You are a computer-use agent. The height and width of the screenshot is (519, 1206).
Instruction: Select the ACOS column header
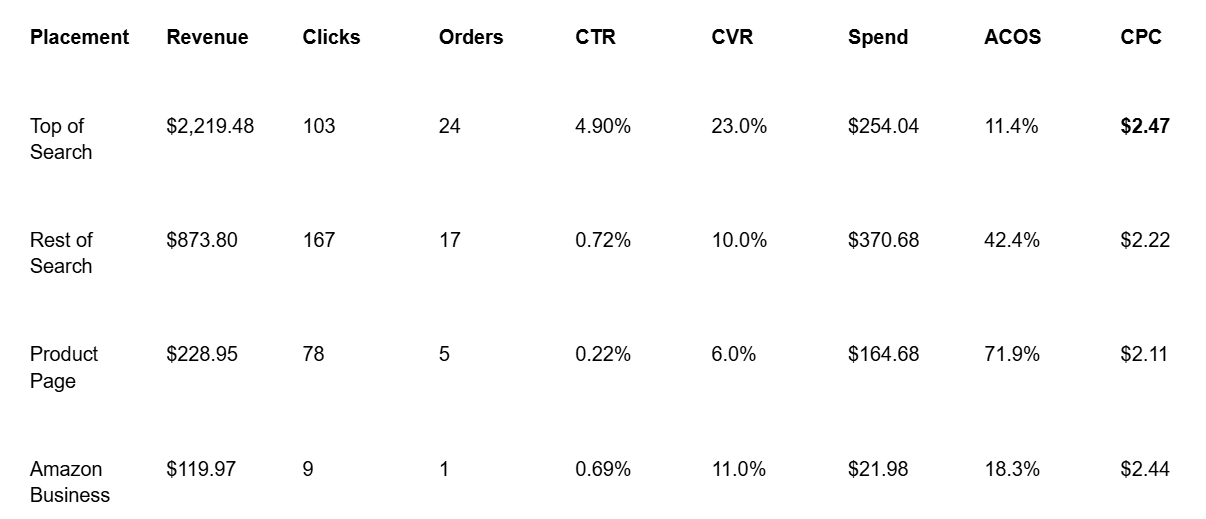point(1012,37)
